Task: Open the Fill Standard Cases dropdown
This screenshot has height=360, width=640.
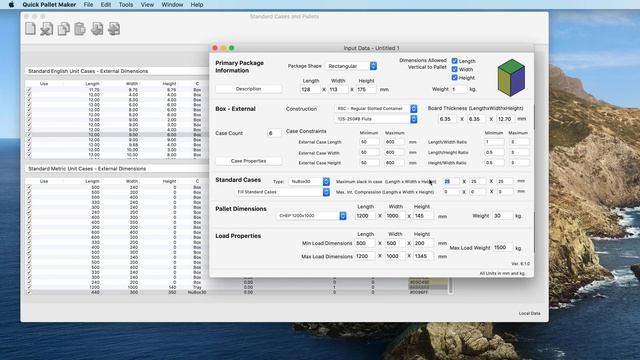Action: [282, 192]
